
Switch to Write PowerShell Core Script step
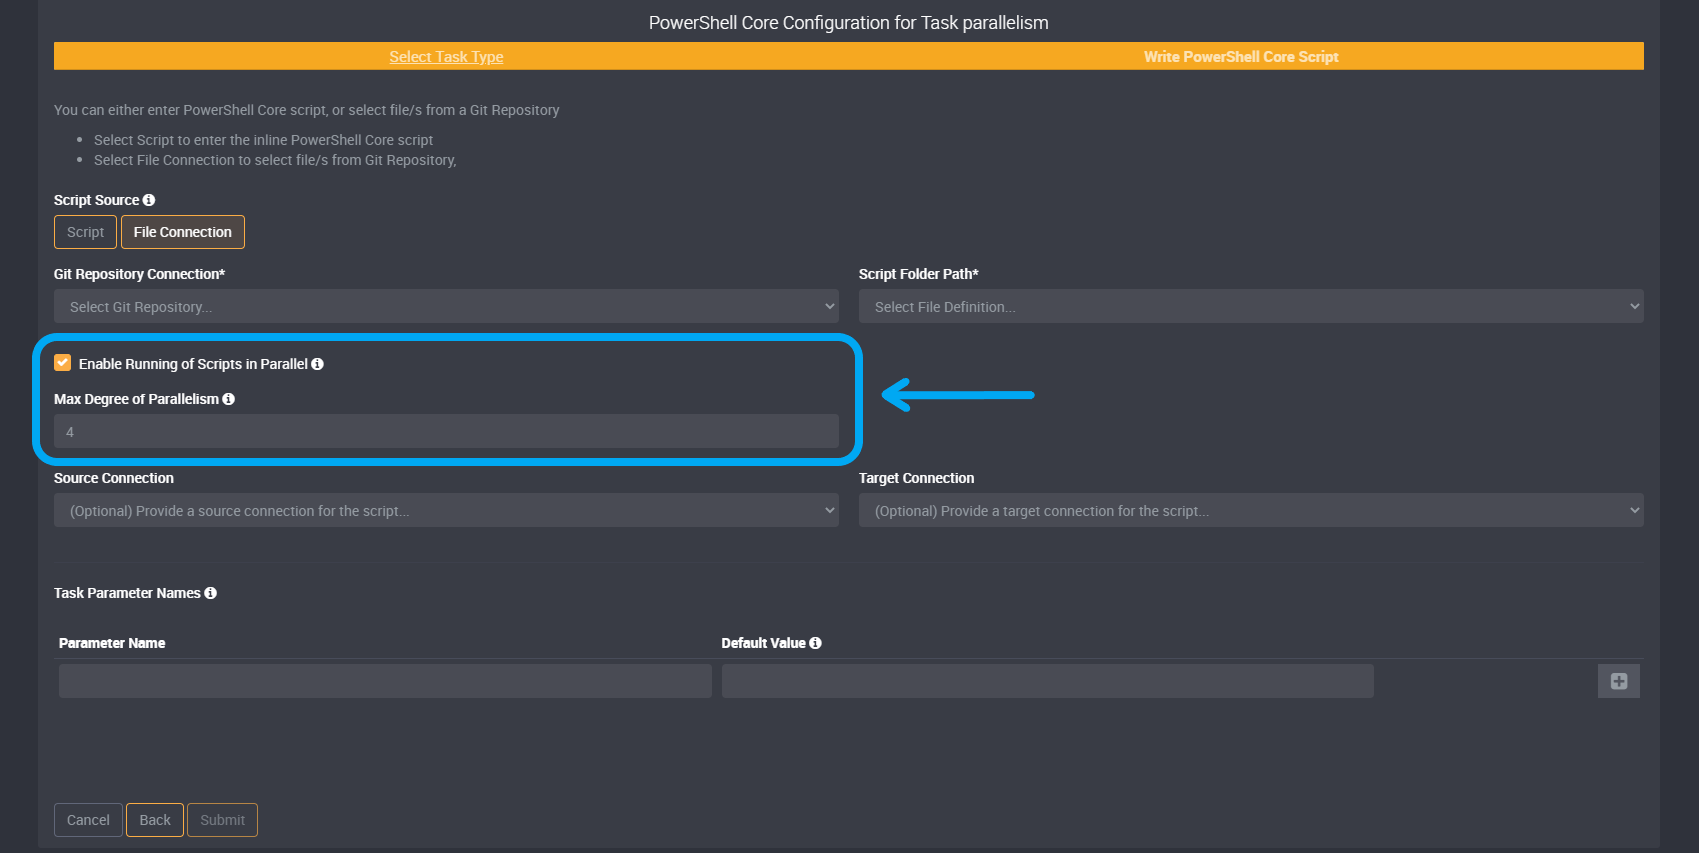pos(1241,57)
